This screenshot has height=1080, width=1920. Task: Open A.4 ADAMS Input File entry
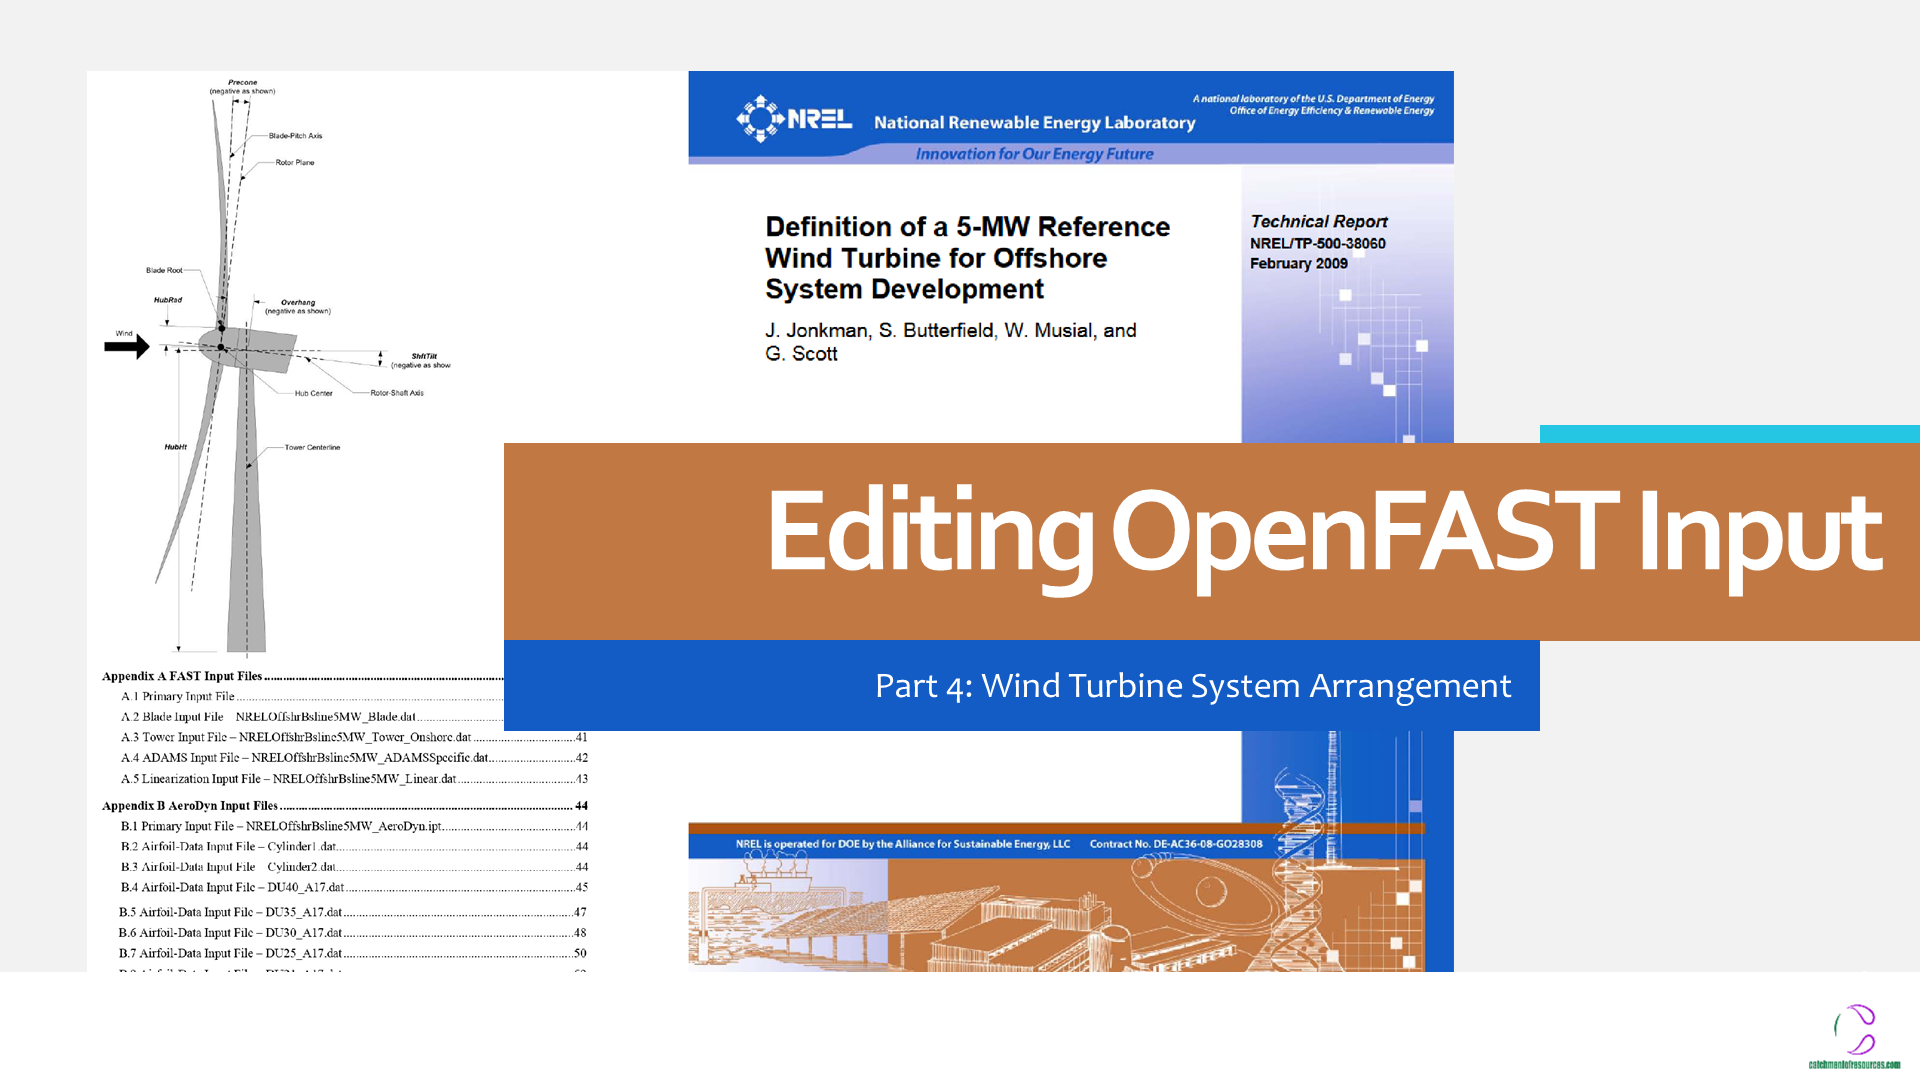pos(305,758)
